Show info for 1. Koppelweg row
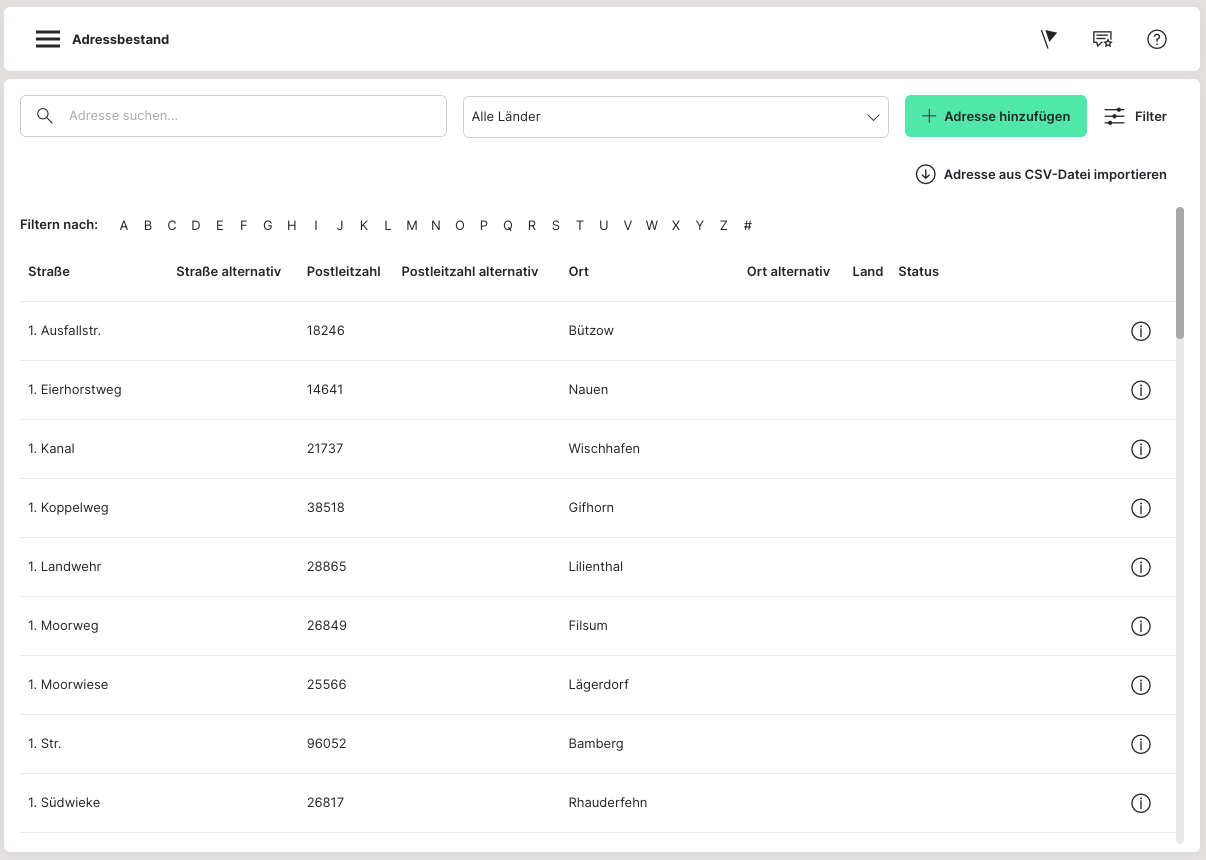 coord(1140,508)
